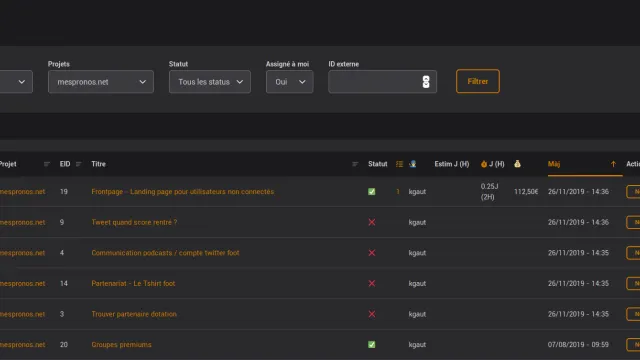Sort by the Màj column header
640x360 pixels.
point(554,164)
